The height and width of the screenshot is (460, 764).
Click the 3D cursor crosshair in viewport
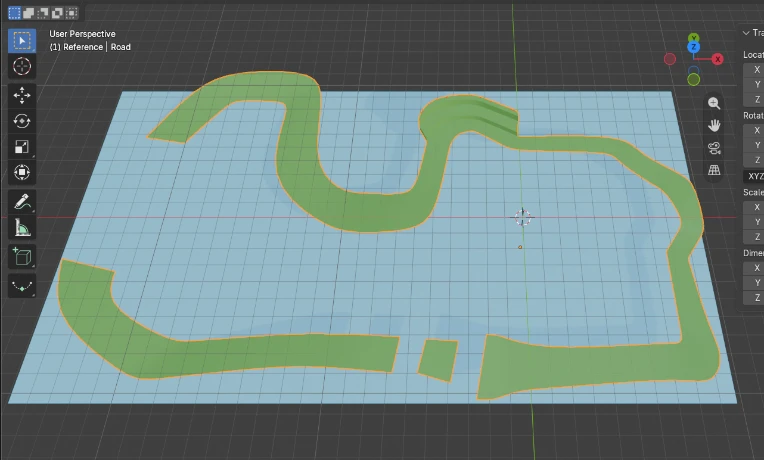click(522, 217)
